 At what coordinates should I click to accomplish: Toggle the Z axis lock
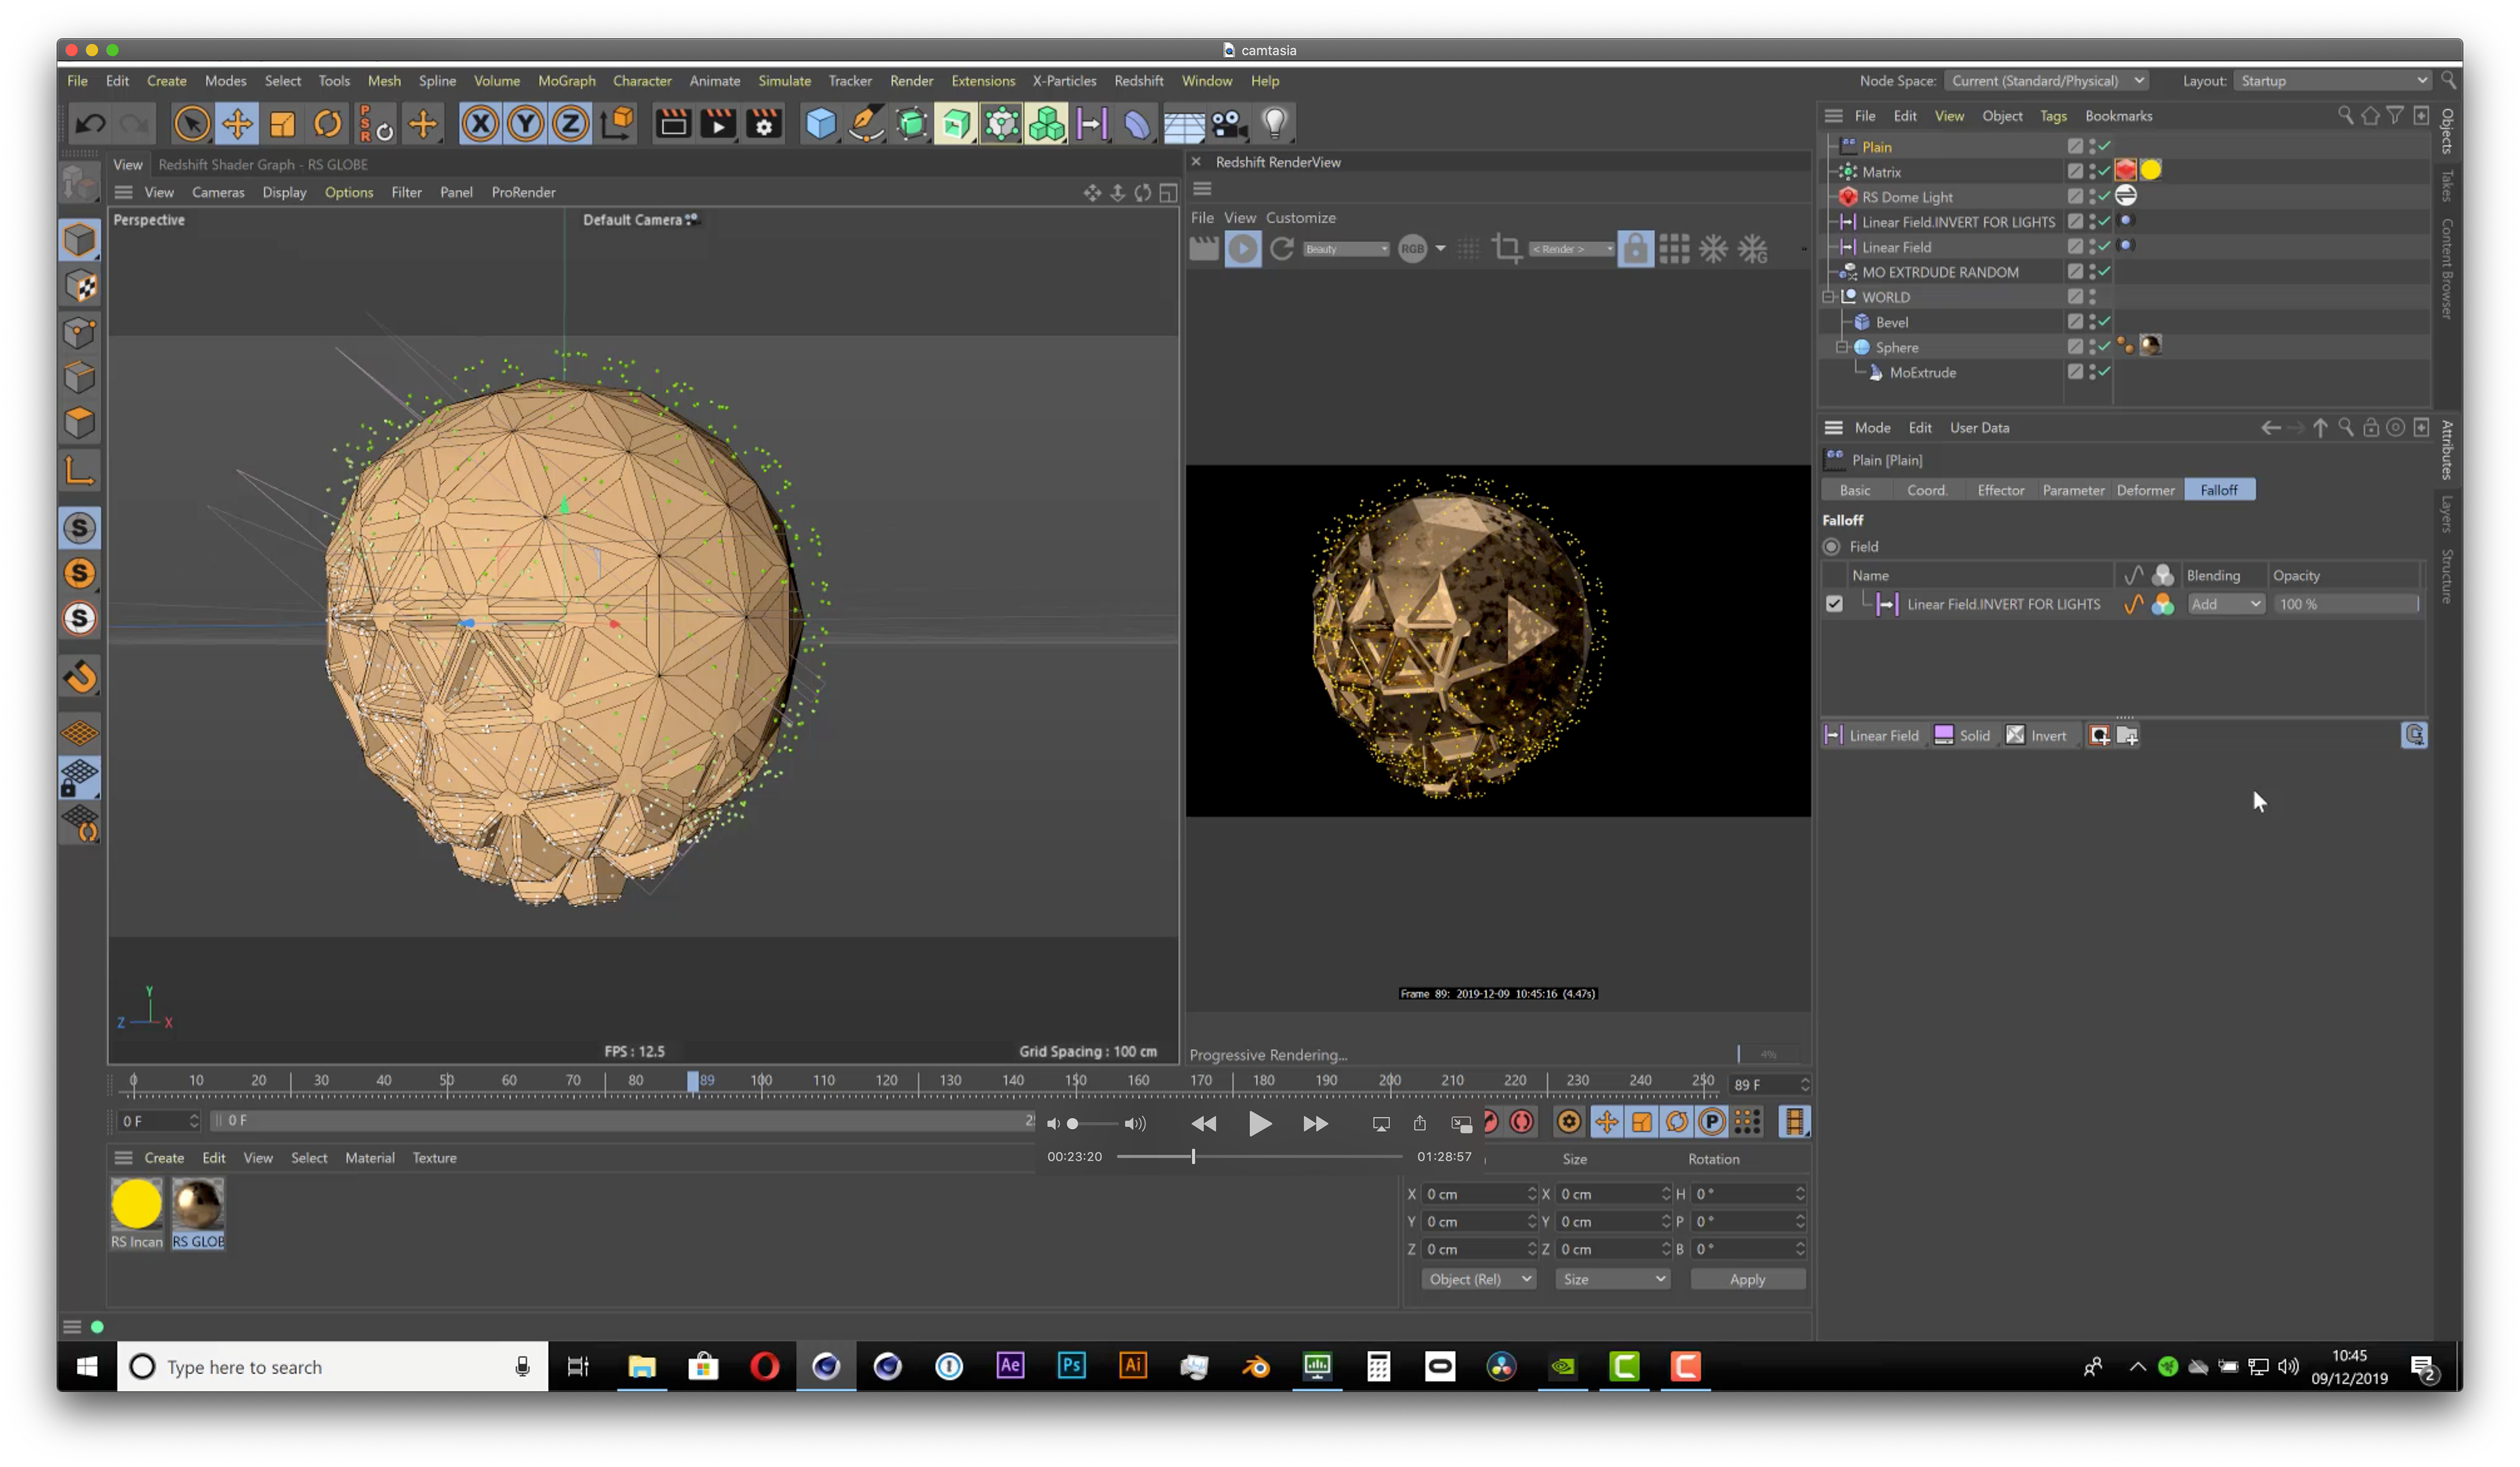click(x=570, y=124)
